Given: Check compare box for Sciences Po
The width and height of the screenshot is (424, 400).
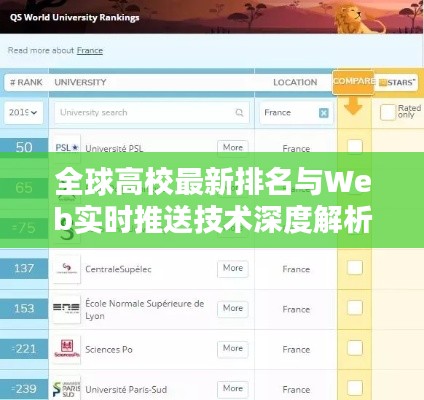Looking at the screenshot, I should [x=355, y=348].
